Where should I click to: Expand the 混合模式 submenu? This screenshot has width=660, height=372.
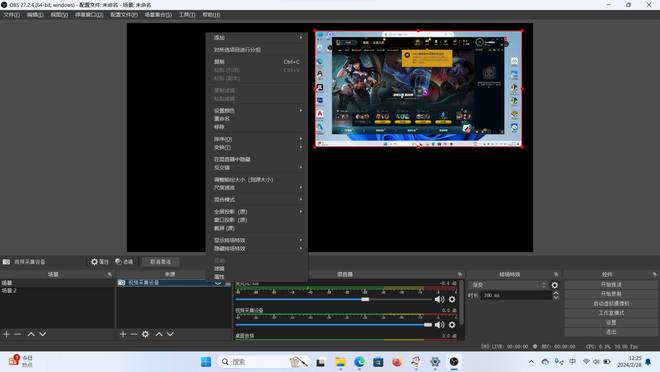pyautogui.click(x=257, y=199)
